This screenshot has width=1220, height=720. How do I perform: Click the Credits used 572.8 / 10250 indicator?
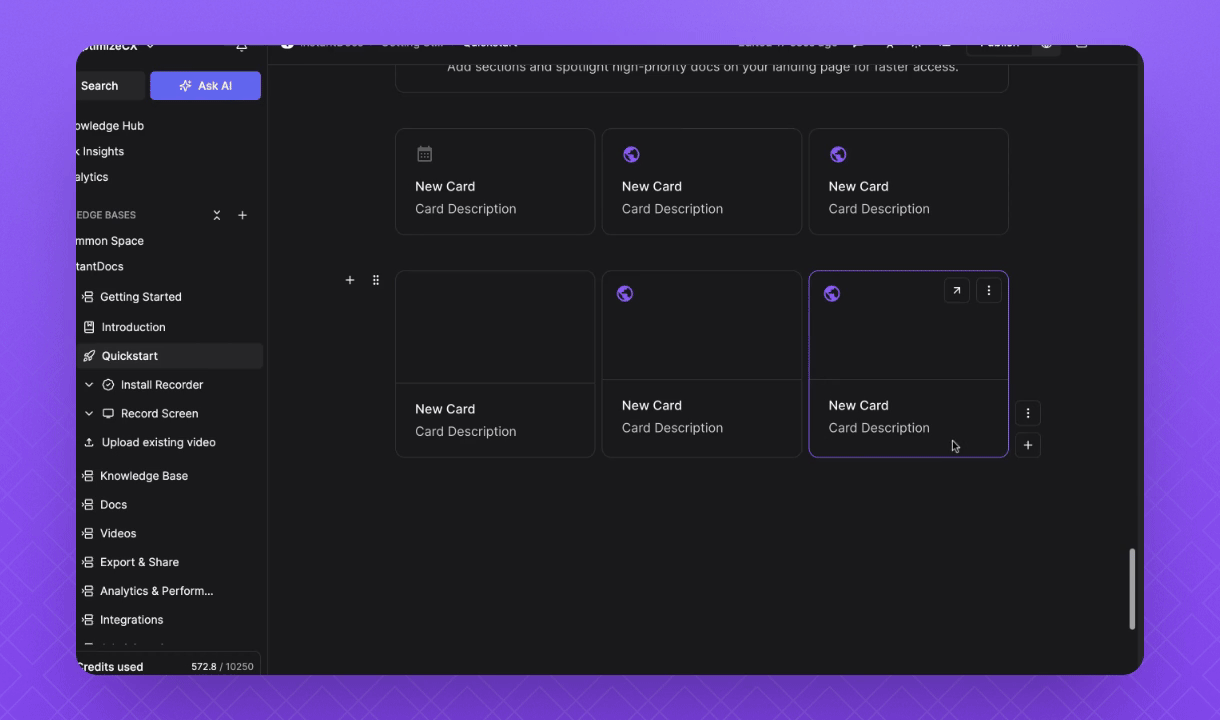tap(168, 666)
